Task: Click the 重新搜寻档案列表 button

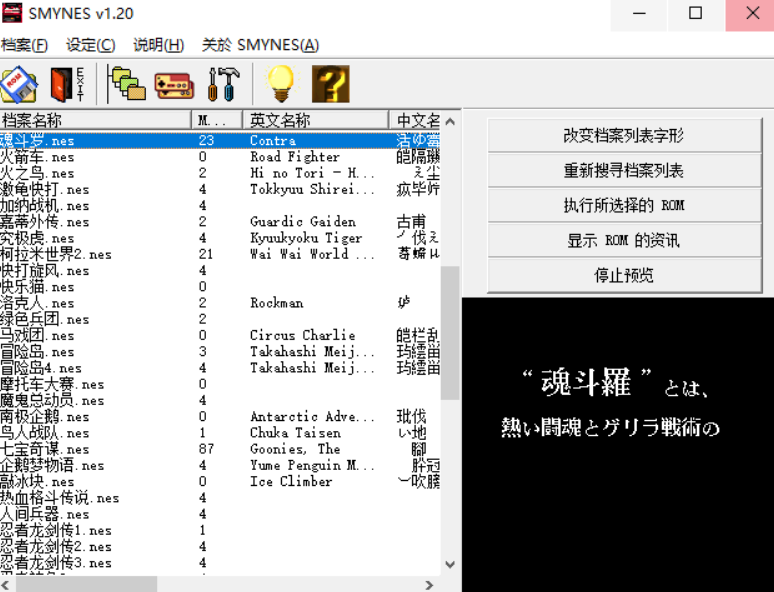Action: point(624,170)
